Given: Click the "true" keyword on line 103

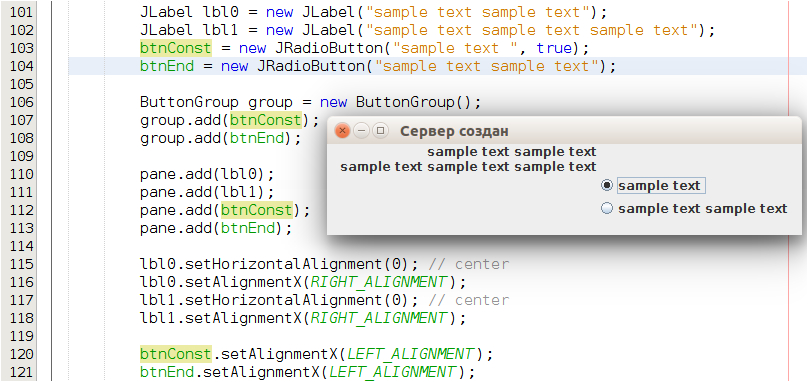Looking at the screenshot, I should point(554,48).
